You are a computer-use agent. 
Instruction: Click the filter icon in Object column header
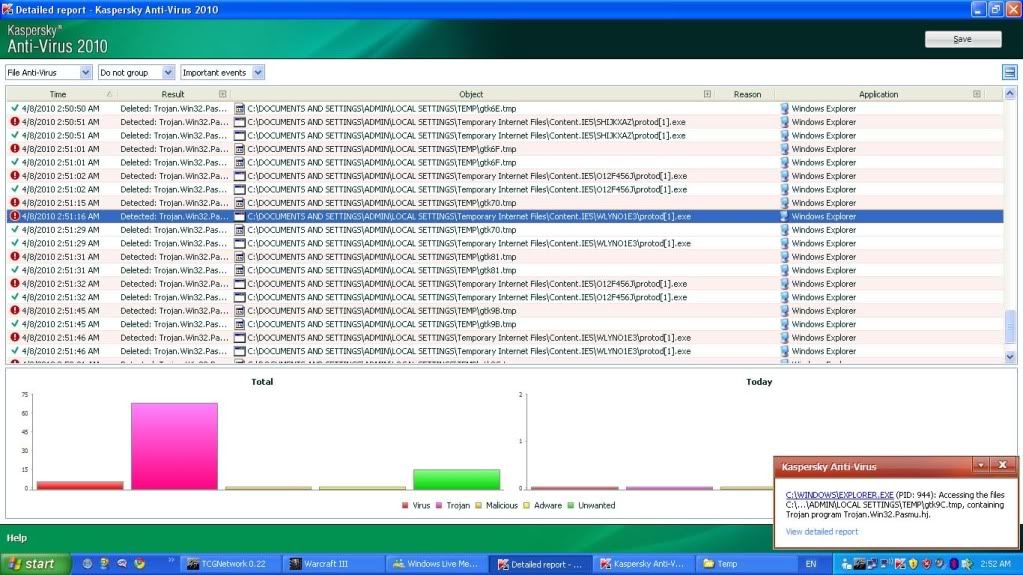click(x=707, y=94)
